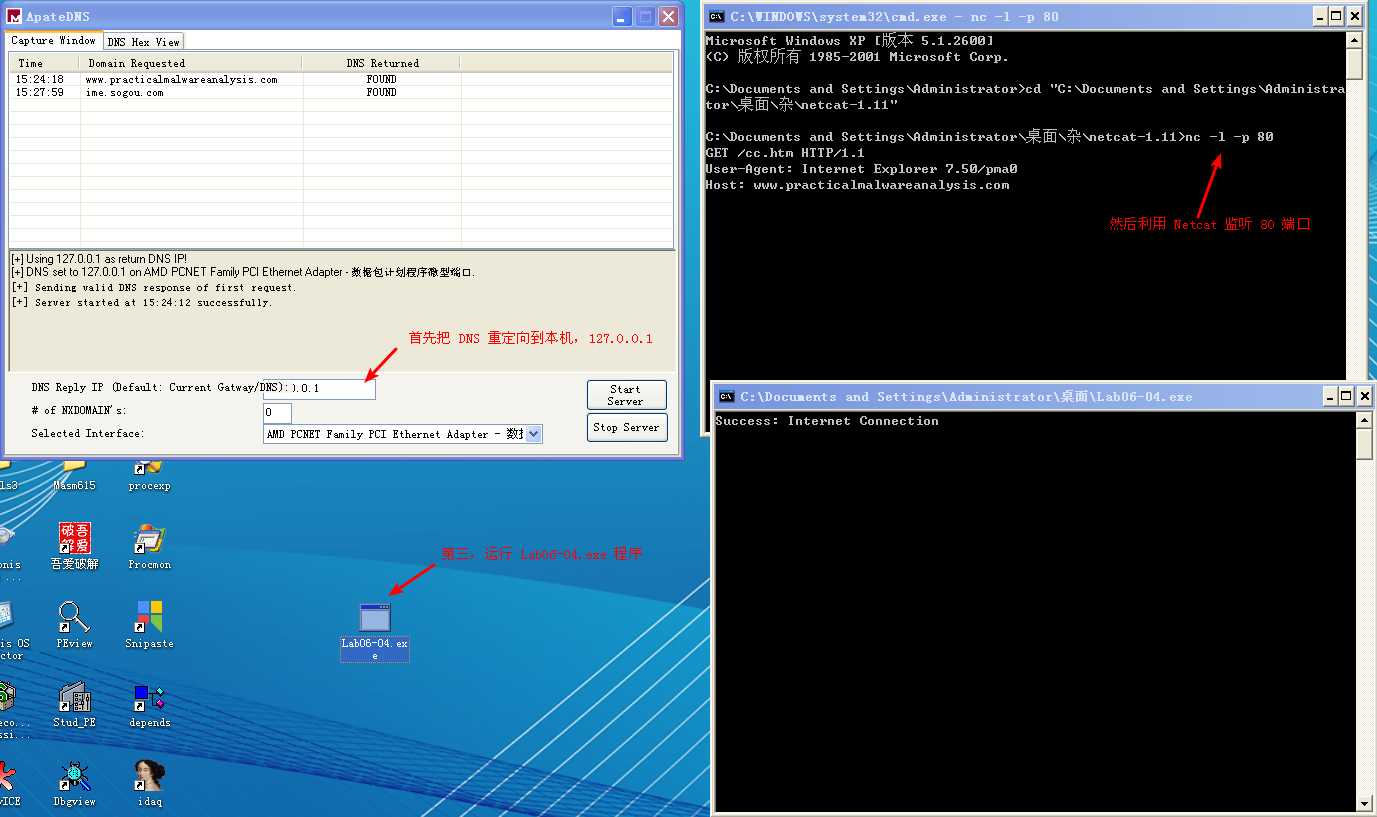Open the Masm615 folder icon

pyautogui.click(x=74, y=473)
